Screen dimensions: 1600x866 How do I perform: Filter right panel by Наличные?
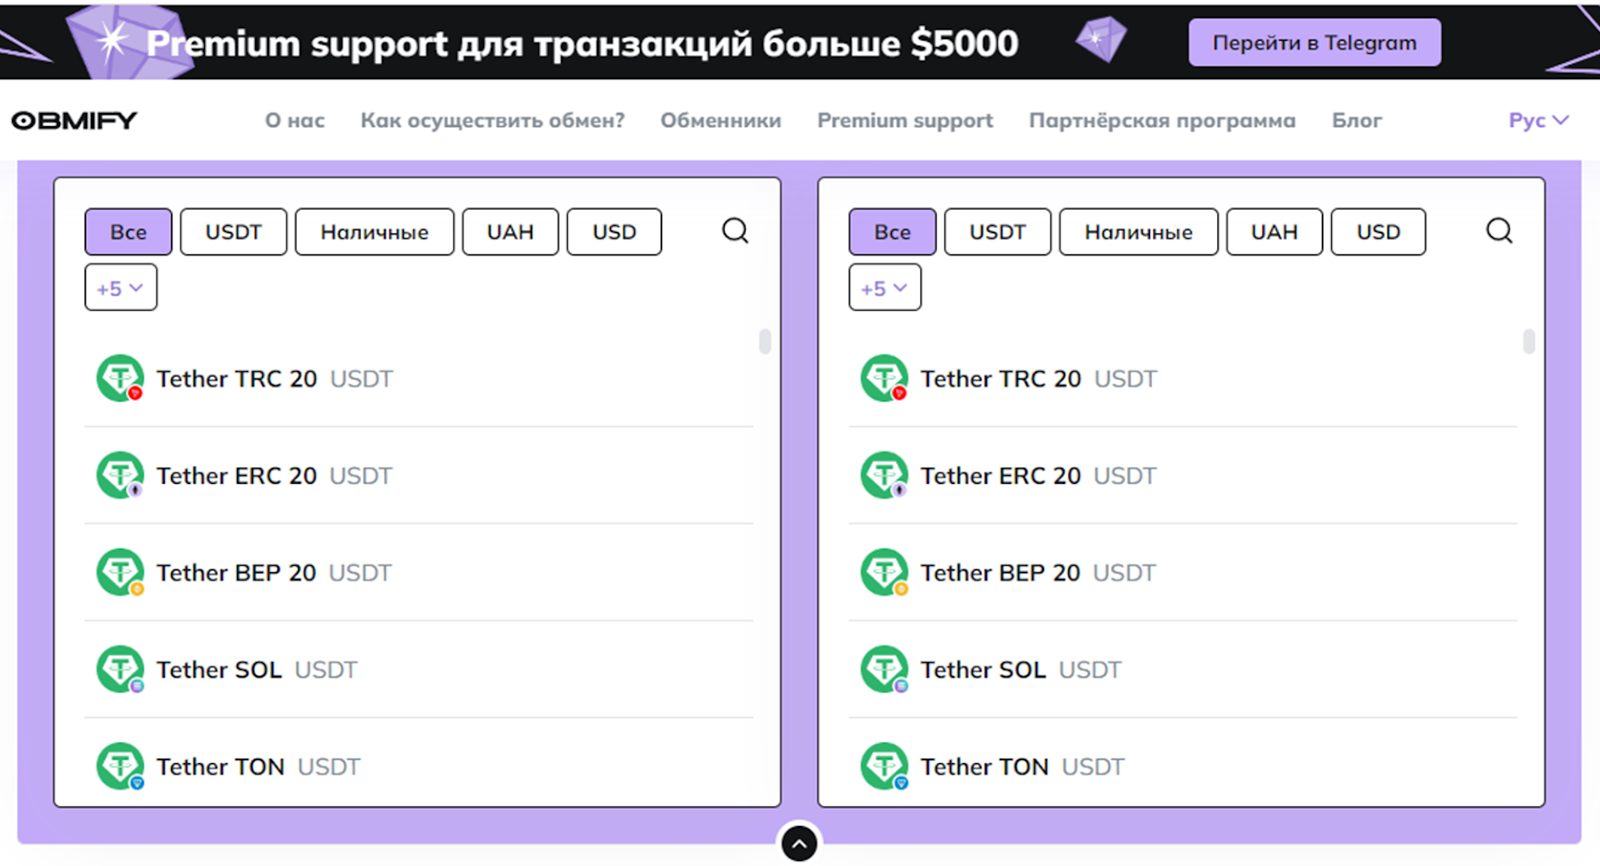(x=1138, y=232)
